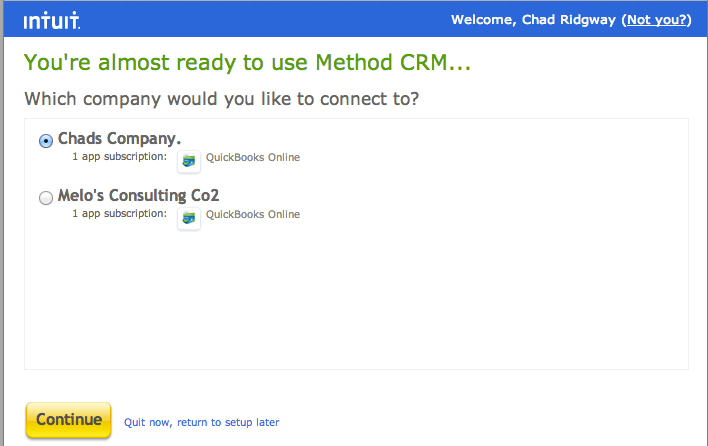This screenshot has height=446, width=708.
Task: Click "1 app subscription" under Chads Company
Action: pos(119,157)
